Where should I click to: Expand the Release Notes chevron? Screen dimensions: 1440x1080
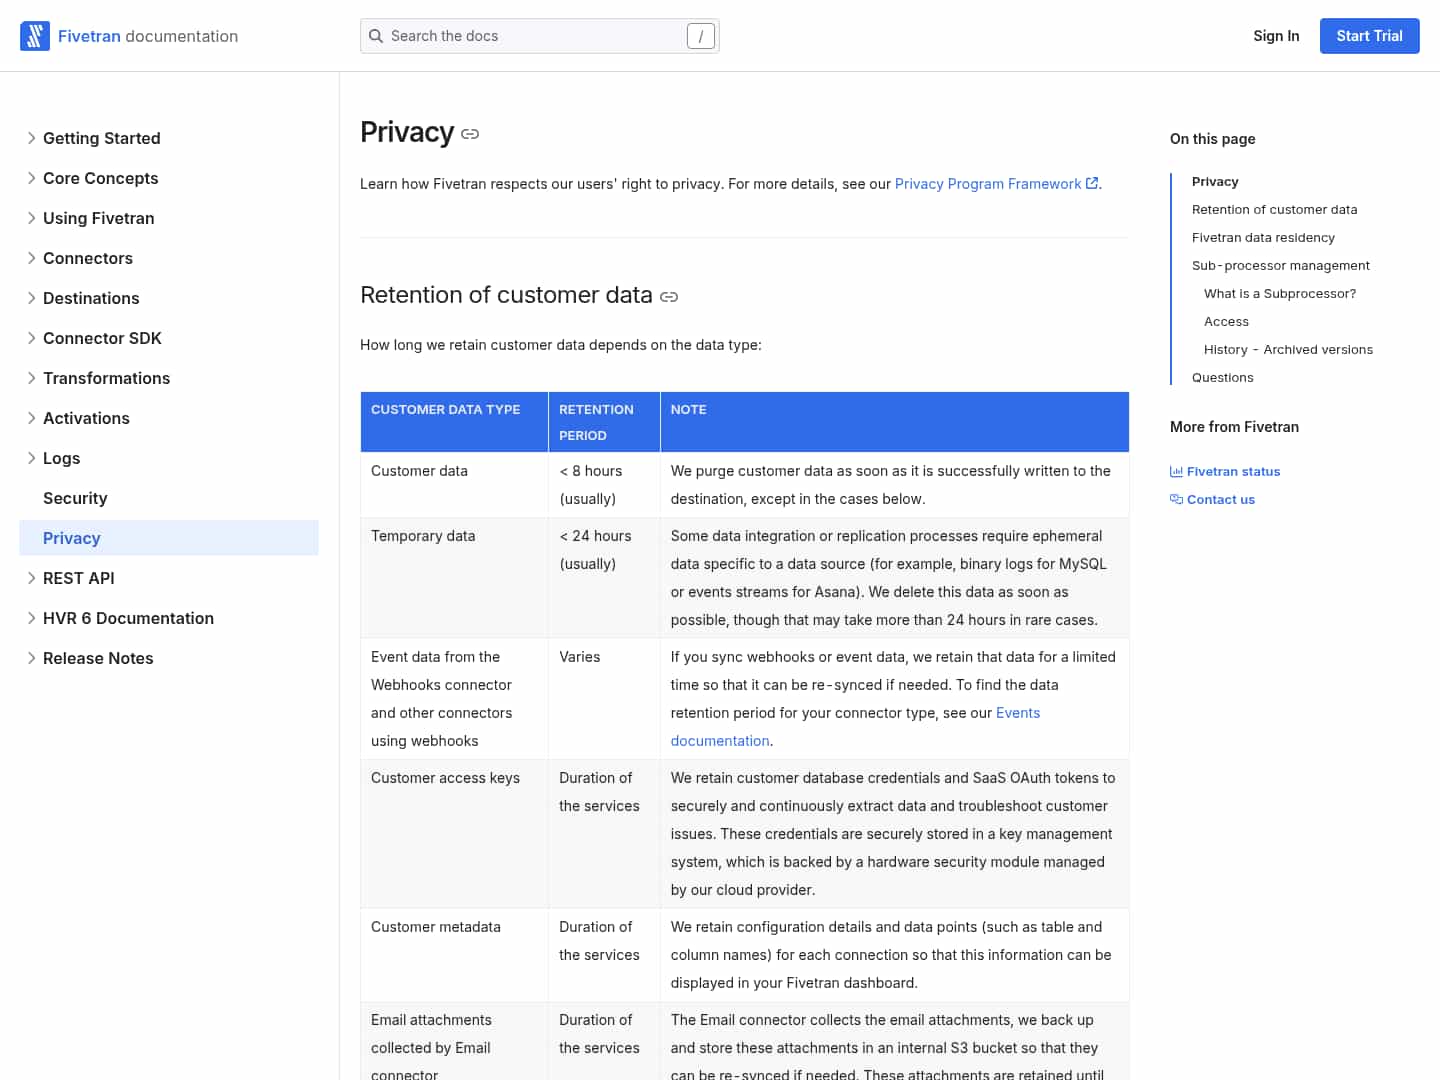32,658
